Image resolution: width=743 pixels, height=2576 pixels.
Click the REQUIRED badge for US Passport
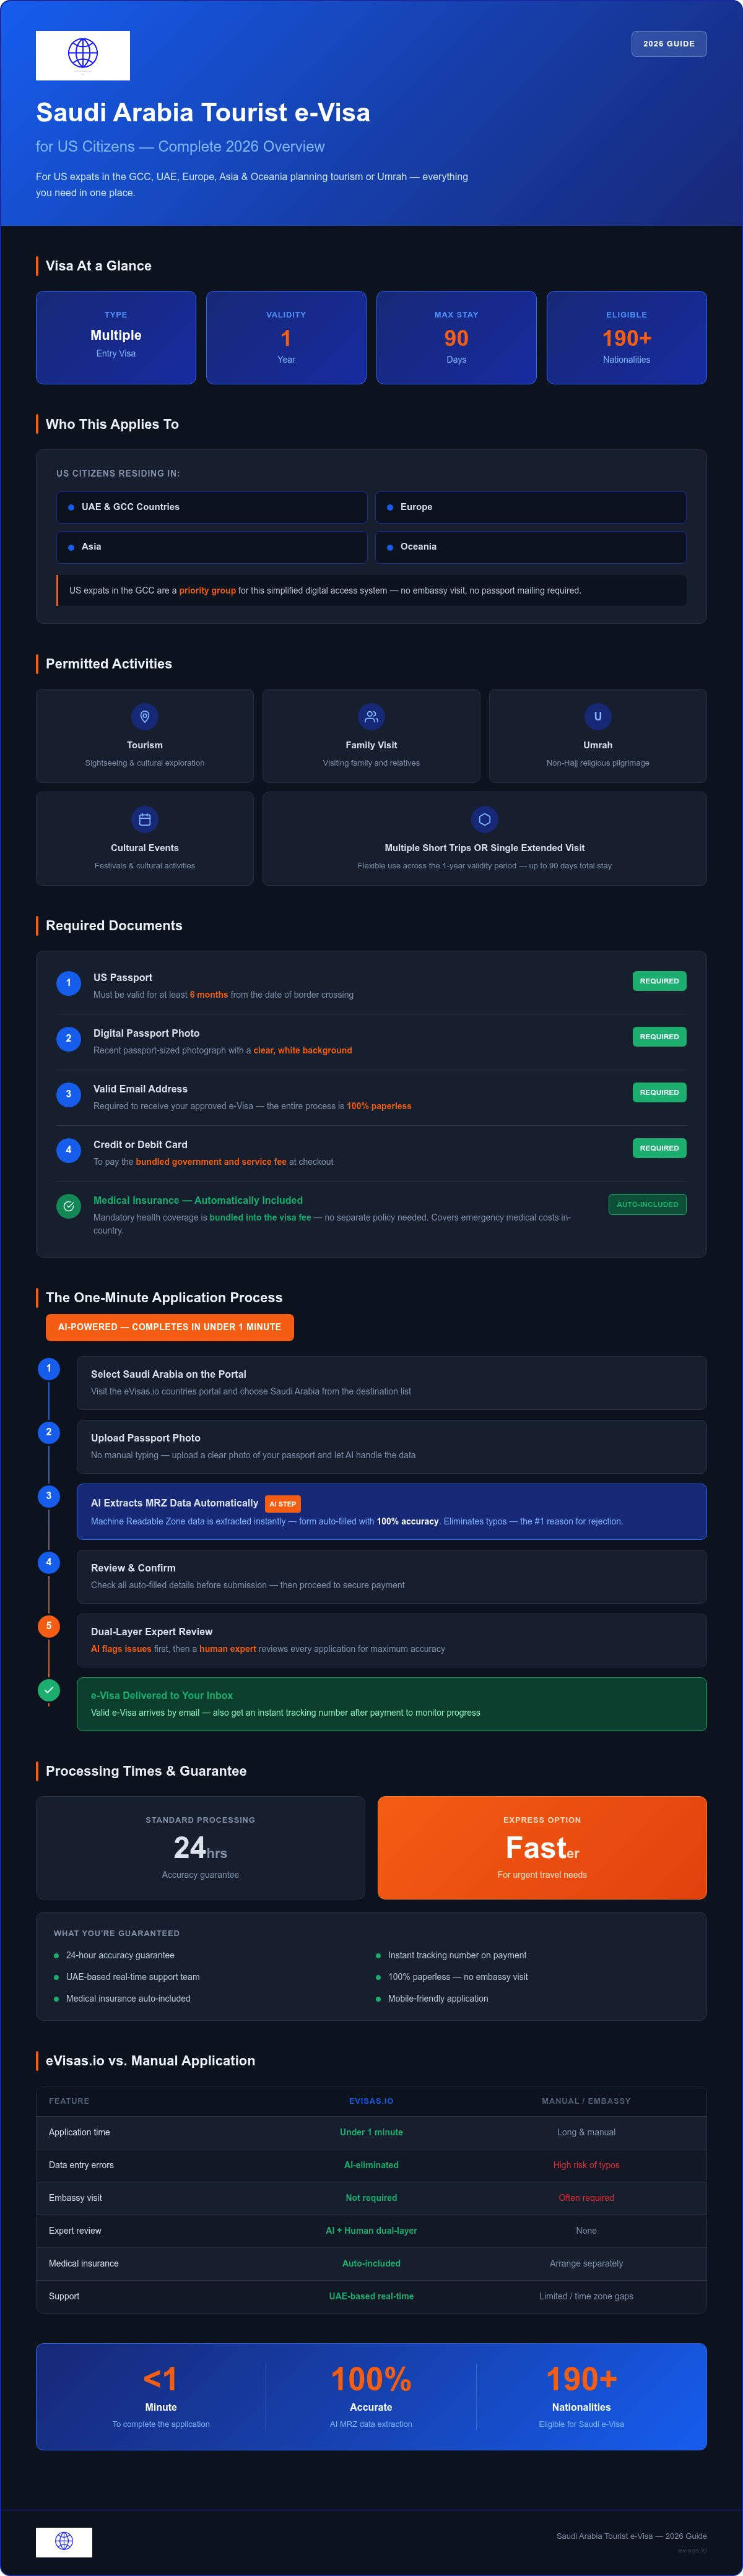(x=659, y=981)
